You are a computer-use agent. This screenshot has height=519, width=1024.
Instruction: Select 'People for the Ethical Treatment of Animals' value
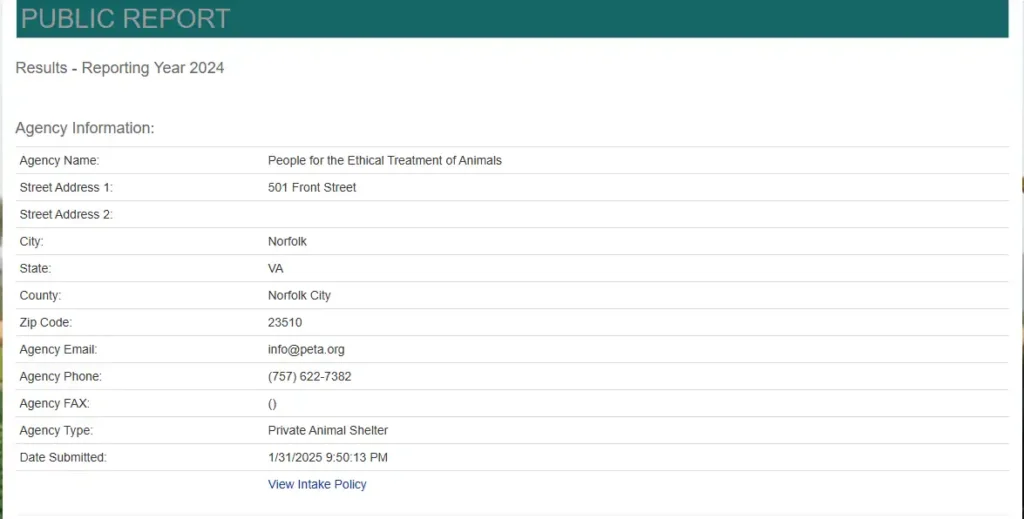click(385, 161)
